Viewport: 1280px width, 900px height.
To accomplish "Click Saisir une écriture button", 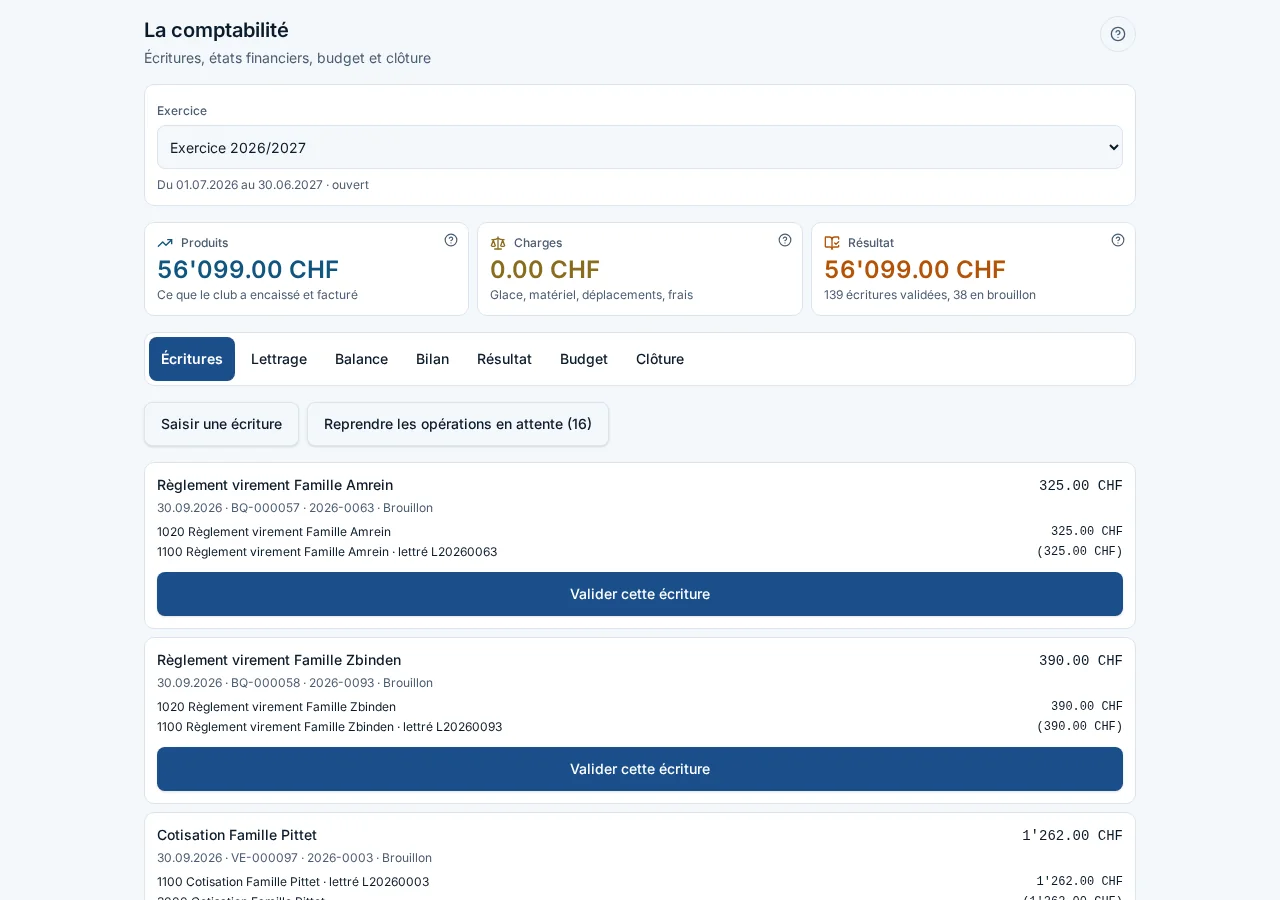I will click(x=221, y=424).
